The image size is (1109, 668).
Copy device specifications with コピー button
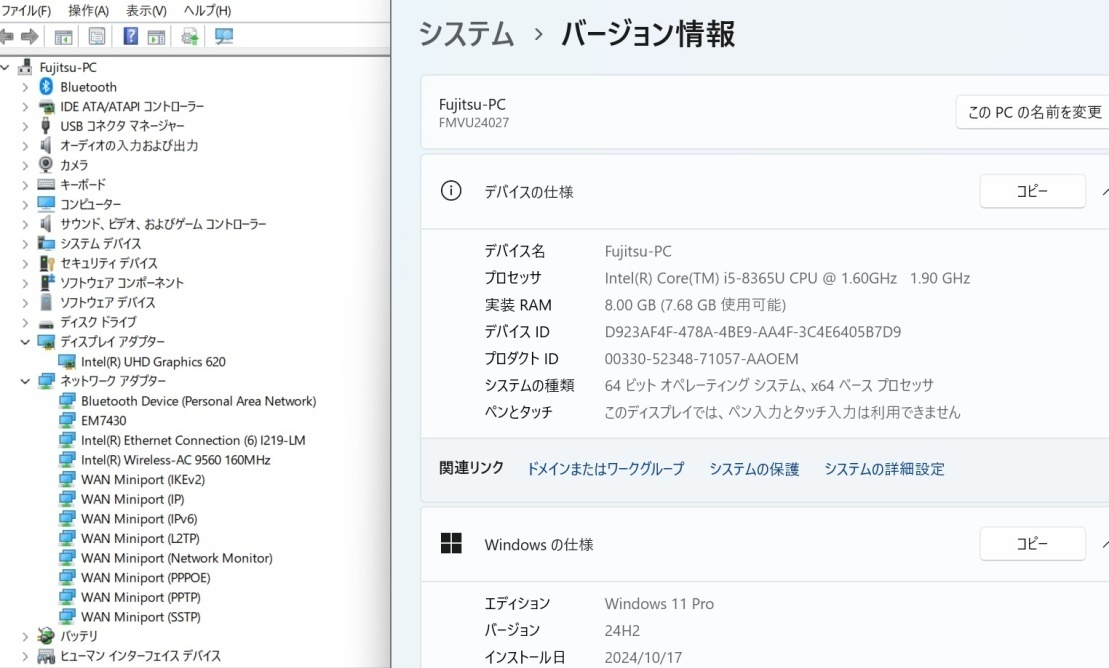tap(1032, 191)
